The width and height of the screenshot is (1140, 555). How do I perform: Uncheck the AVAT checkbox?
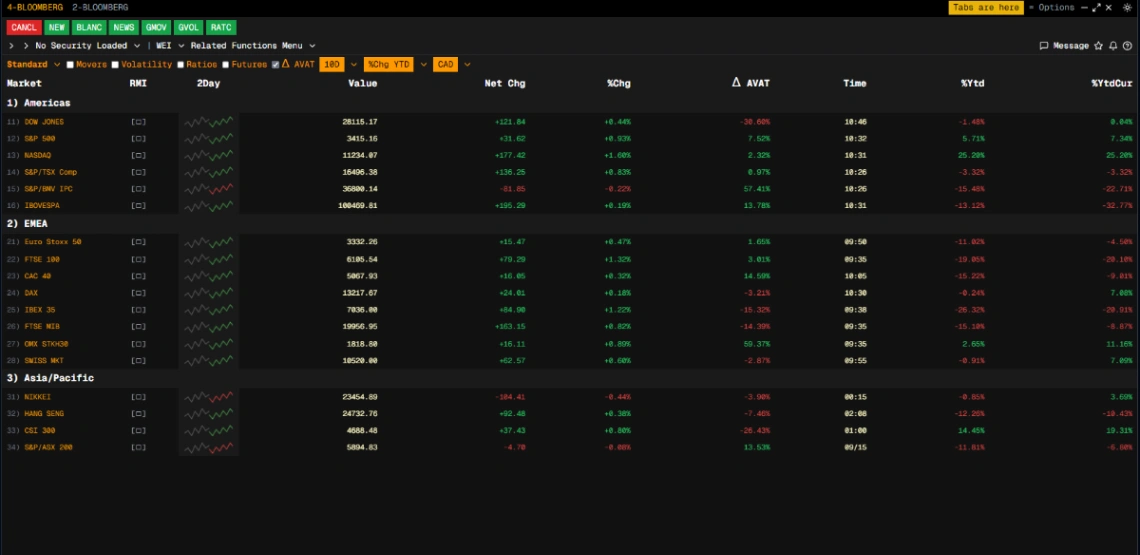276,65
